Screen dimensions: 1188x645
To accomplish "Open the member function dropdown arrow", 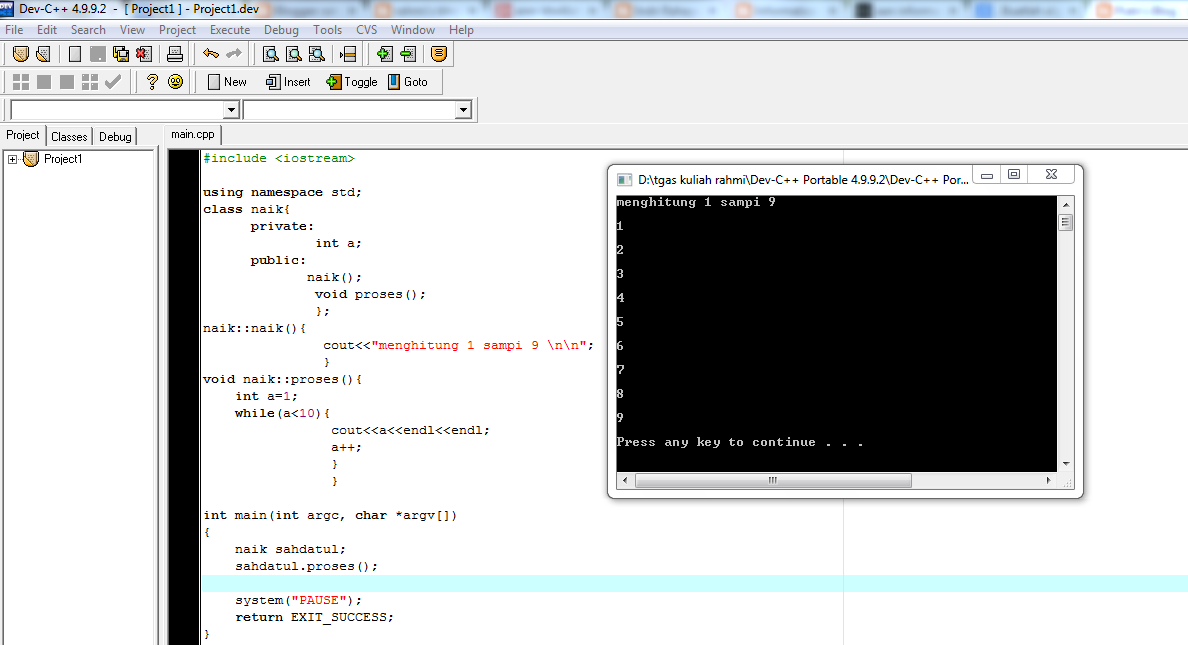I will tap(464, 108).
